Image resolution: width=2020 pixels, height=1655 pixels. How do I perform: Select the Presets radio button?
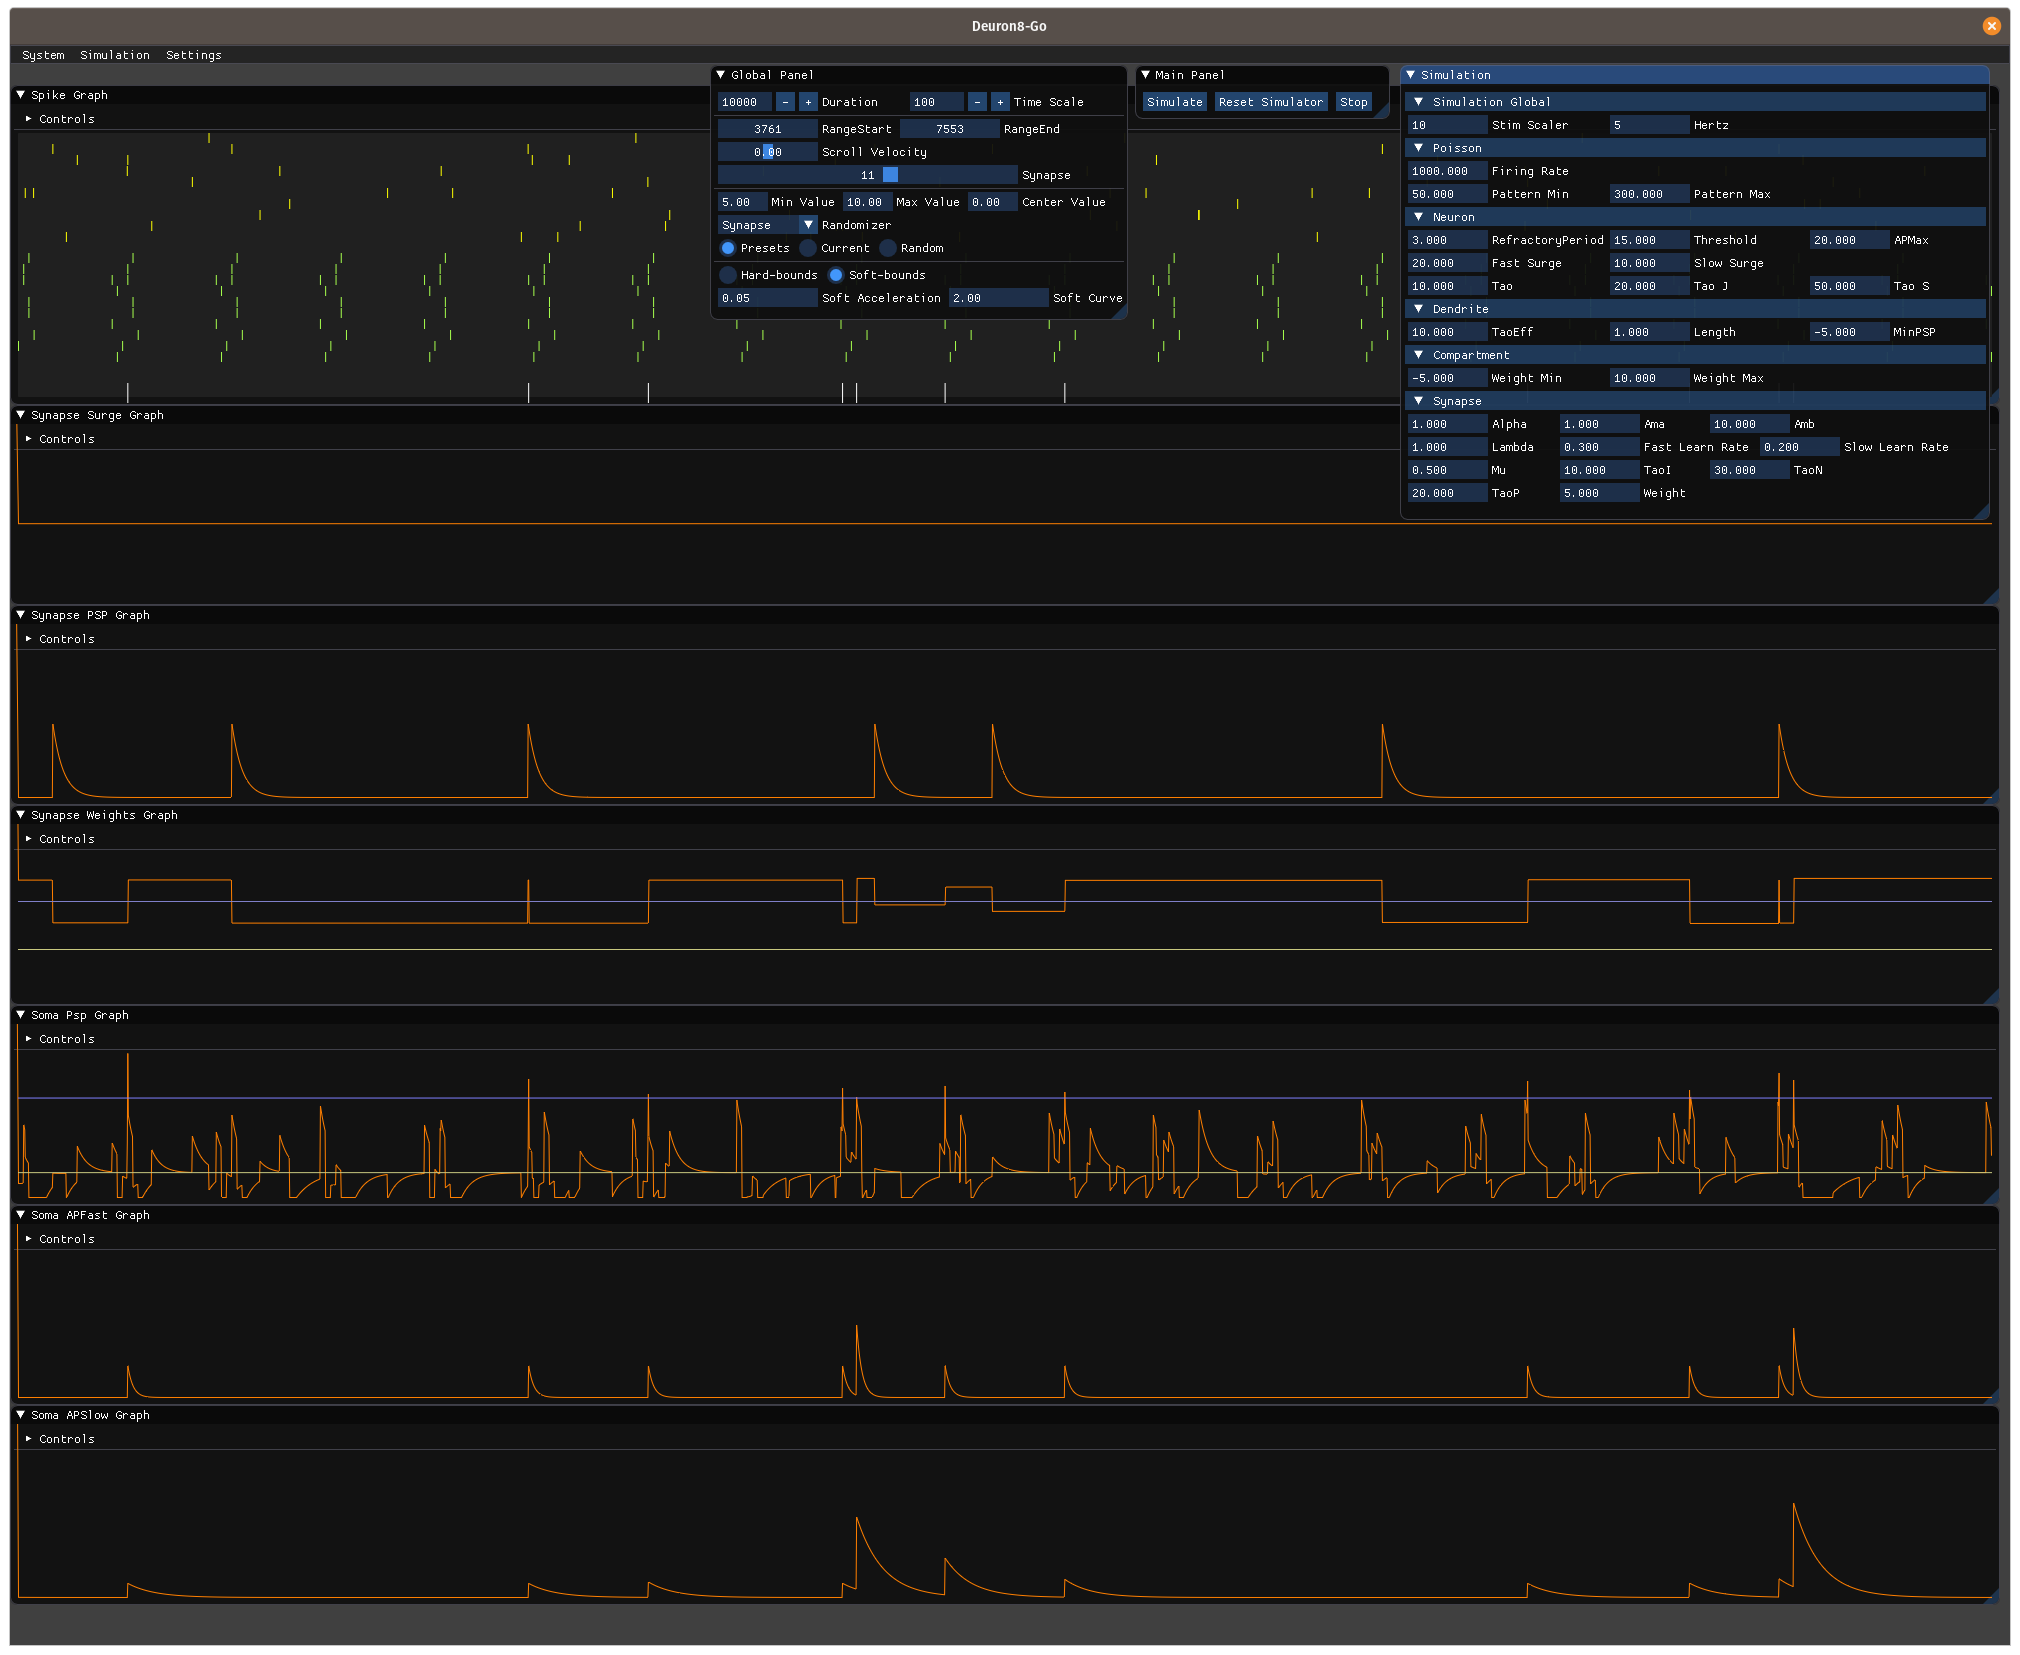coord(728,248)
